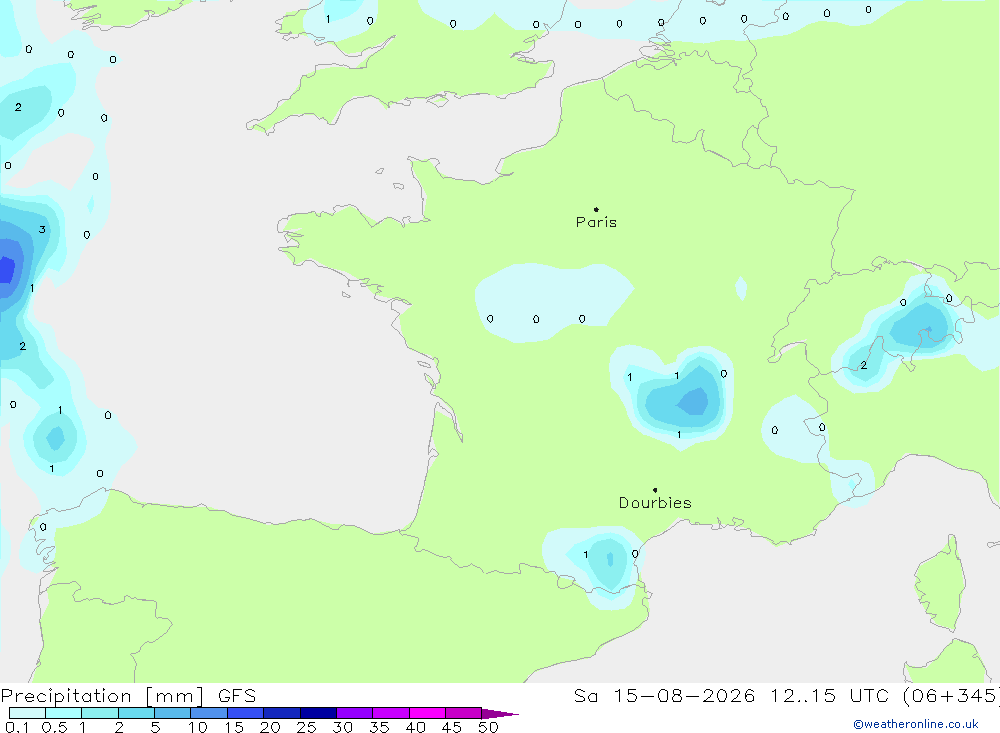Viewport: 1000px width, 733px height.
Task: Pick the 15–20 mm legend swatch
Action: pyautogui.click(x=246, y=713)
